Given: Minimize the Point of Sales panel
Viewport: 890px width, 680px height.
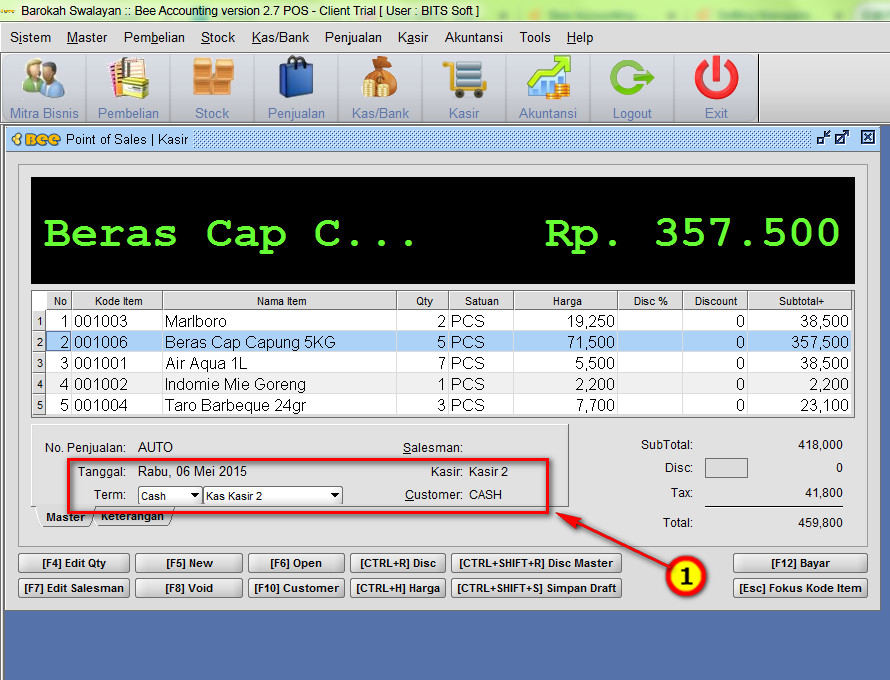Looking at the screenshot, I should click(x=823, y=137).
